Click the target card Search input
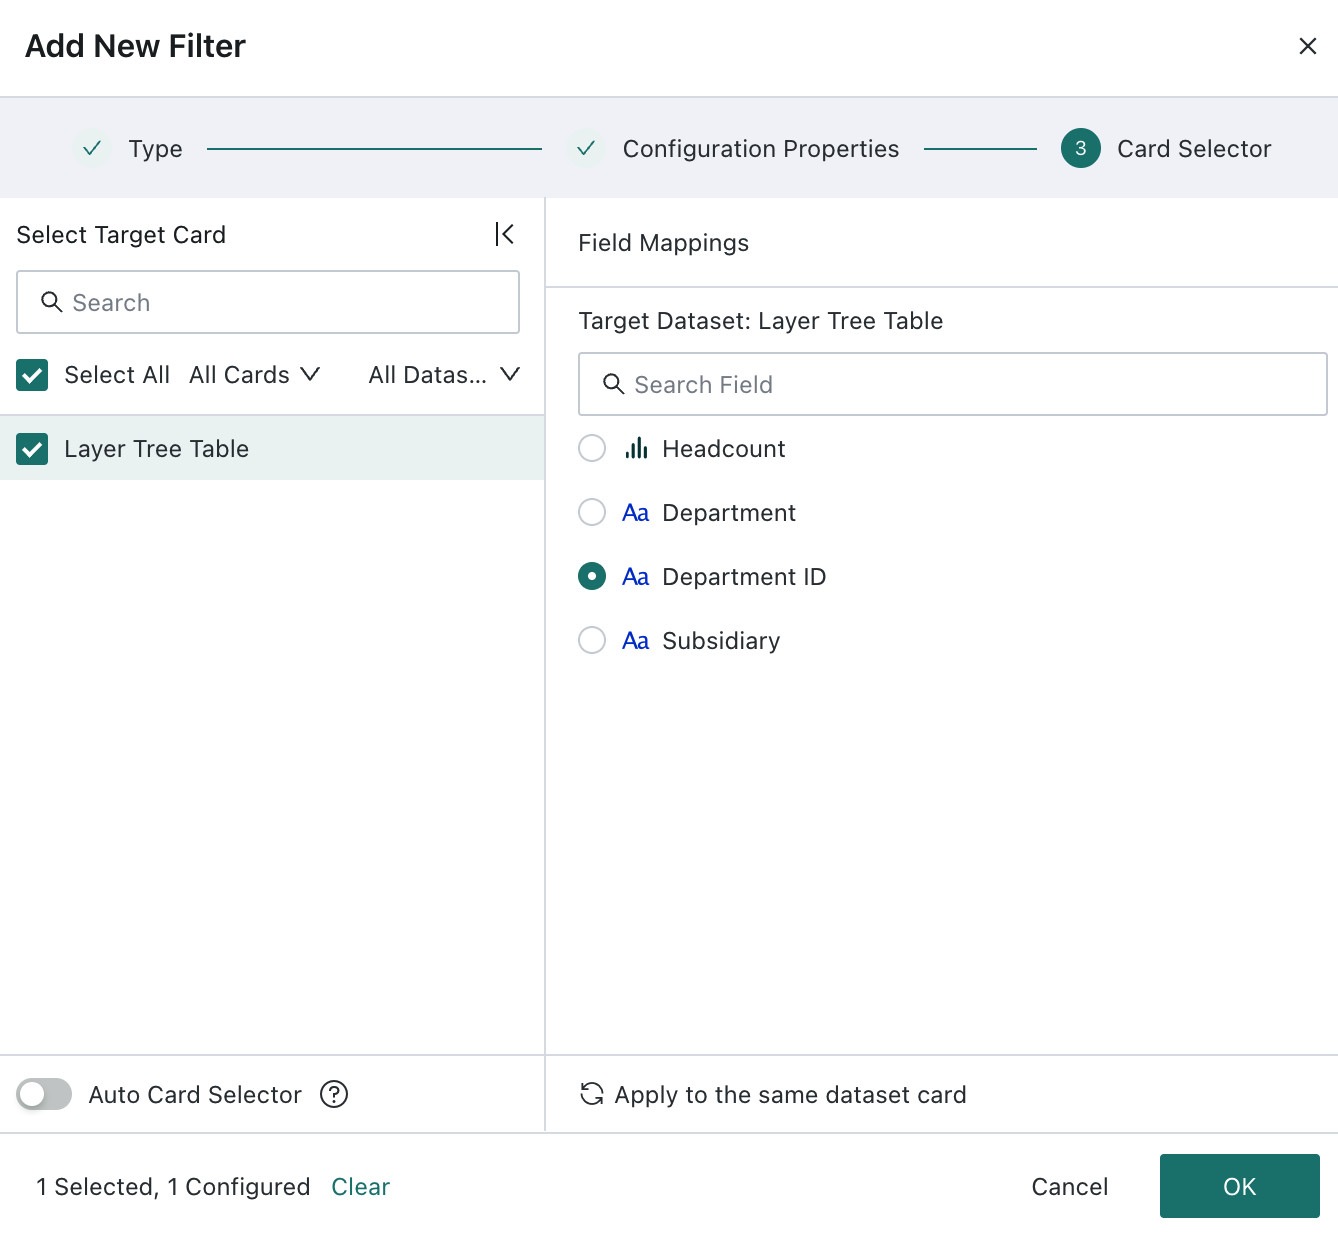This screenshot has width=1338, height=1238. pyautogui.click(x=268, y=302)
